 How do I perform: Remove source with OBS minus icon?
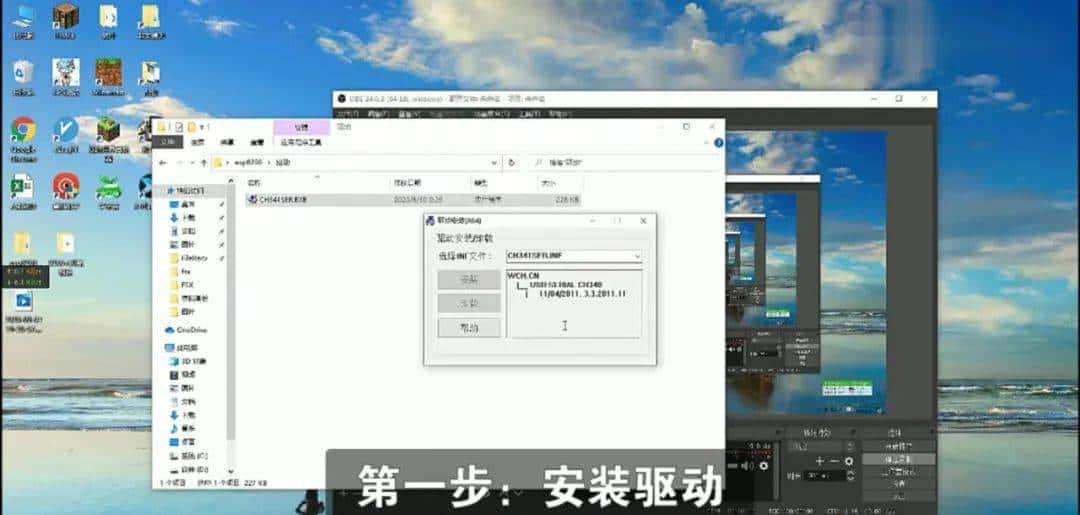tap(834, 461)
